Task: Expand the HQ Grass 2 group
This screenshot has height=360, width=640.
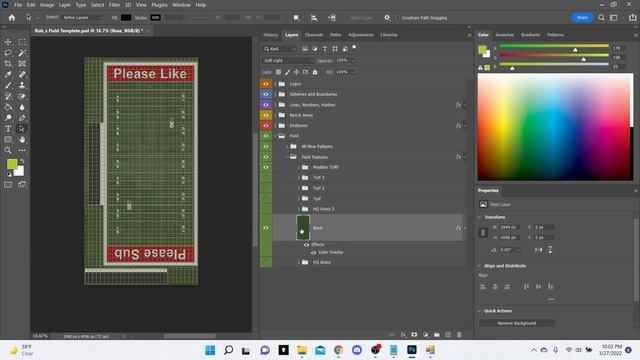Action: [298, 209]
